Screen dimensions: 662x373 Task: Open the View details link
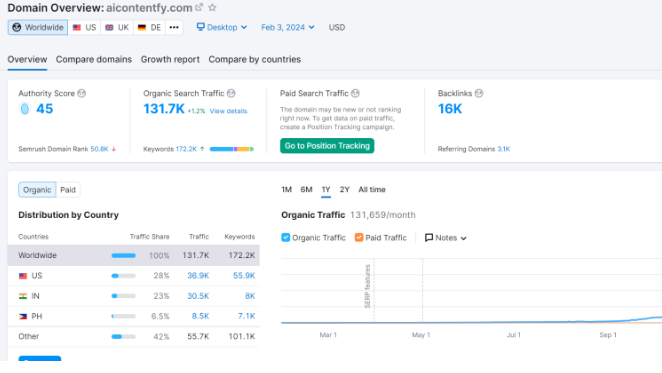(x=228, y=111)
